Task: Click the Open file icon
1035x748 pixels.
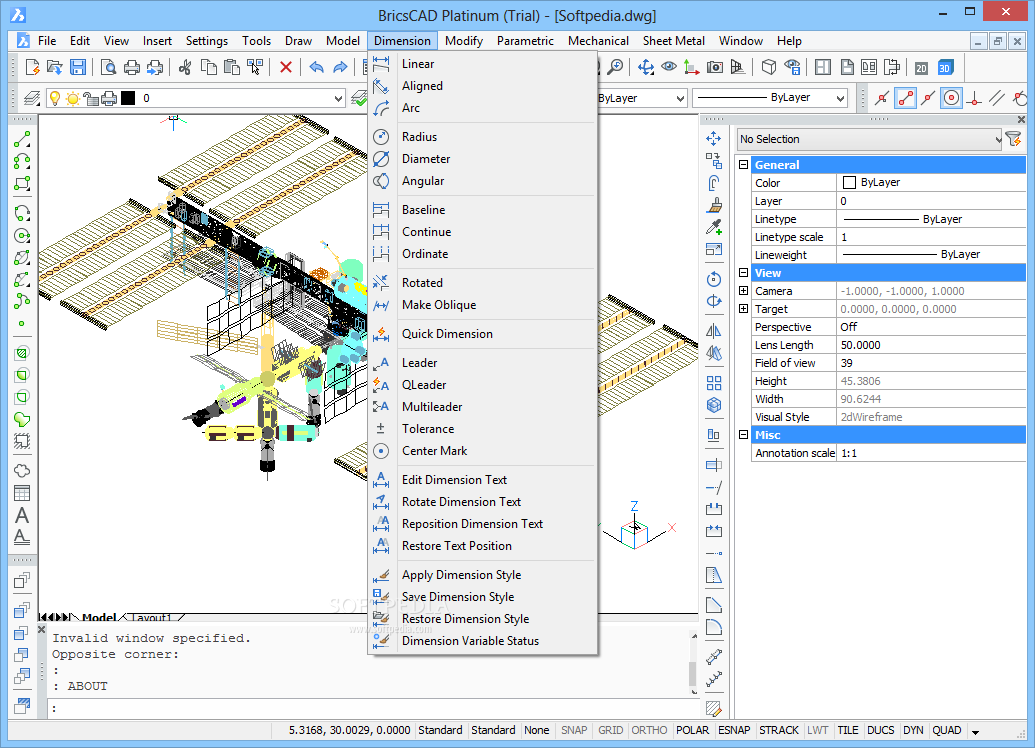Action: (x=54, y=67)
